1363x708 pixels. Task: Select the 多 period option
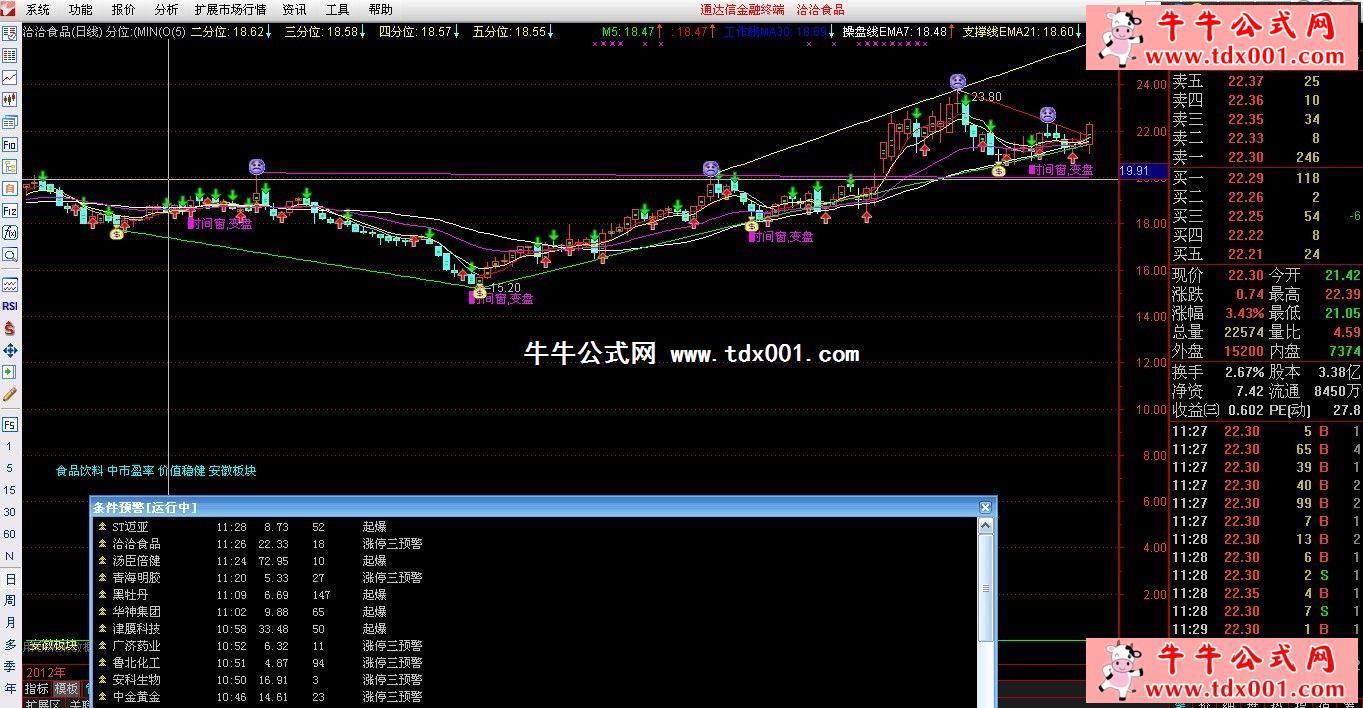click(x=10, y=645)
